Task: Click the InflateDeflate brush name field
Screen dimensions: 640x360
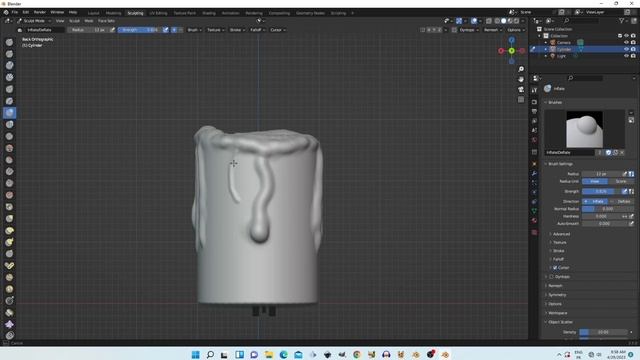Action: point(570,152)
